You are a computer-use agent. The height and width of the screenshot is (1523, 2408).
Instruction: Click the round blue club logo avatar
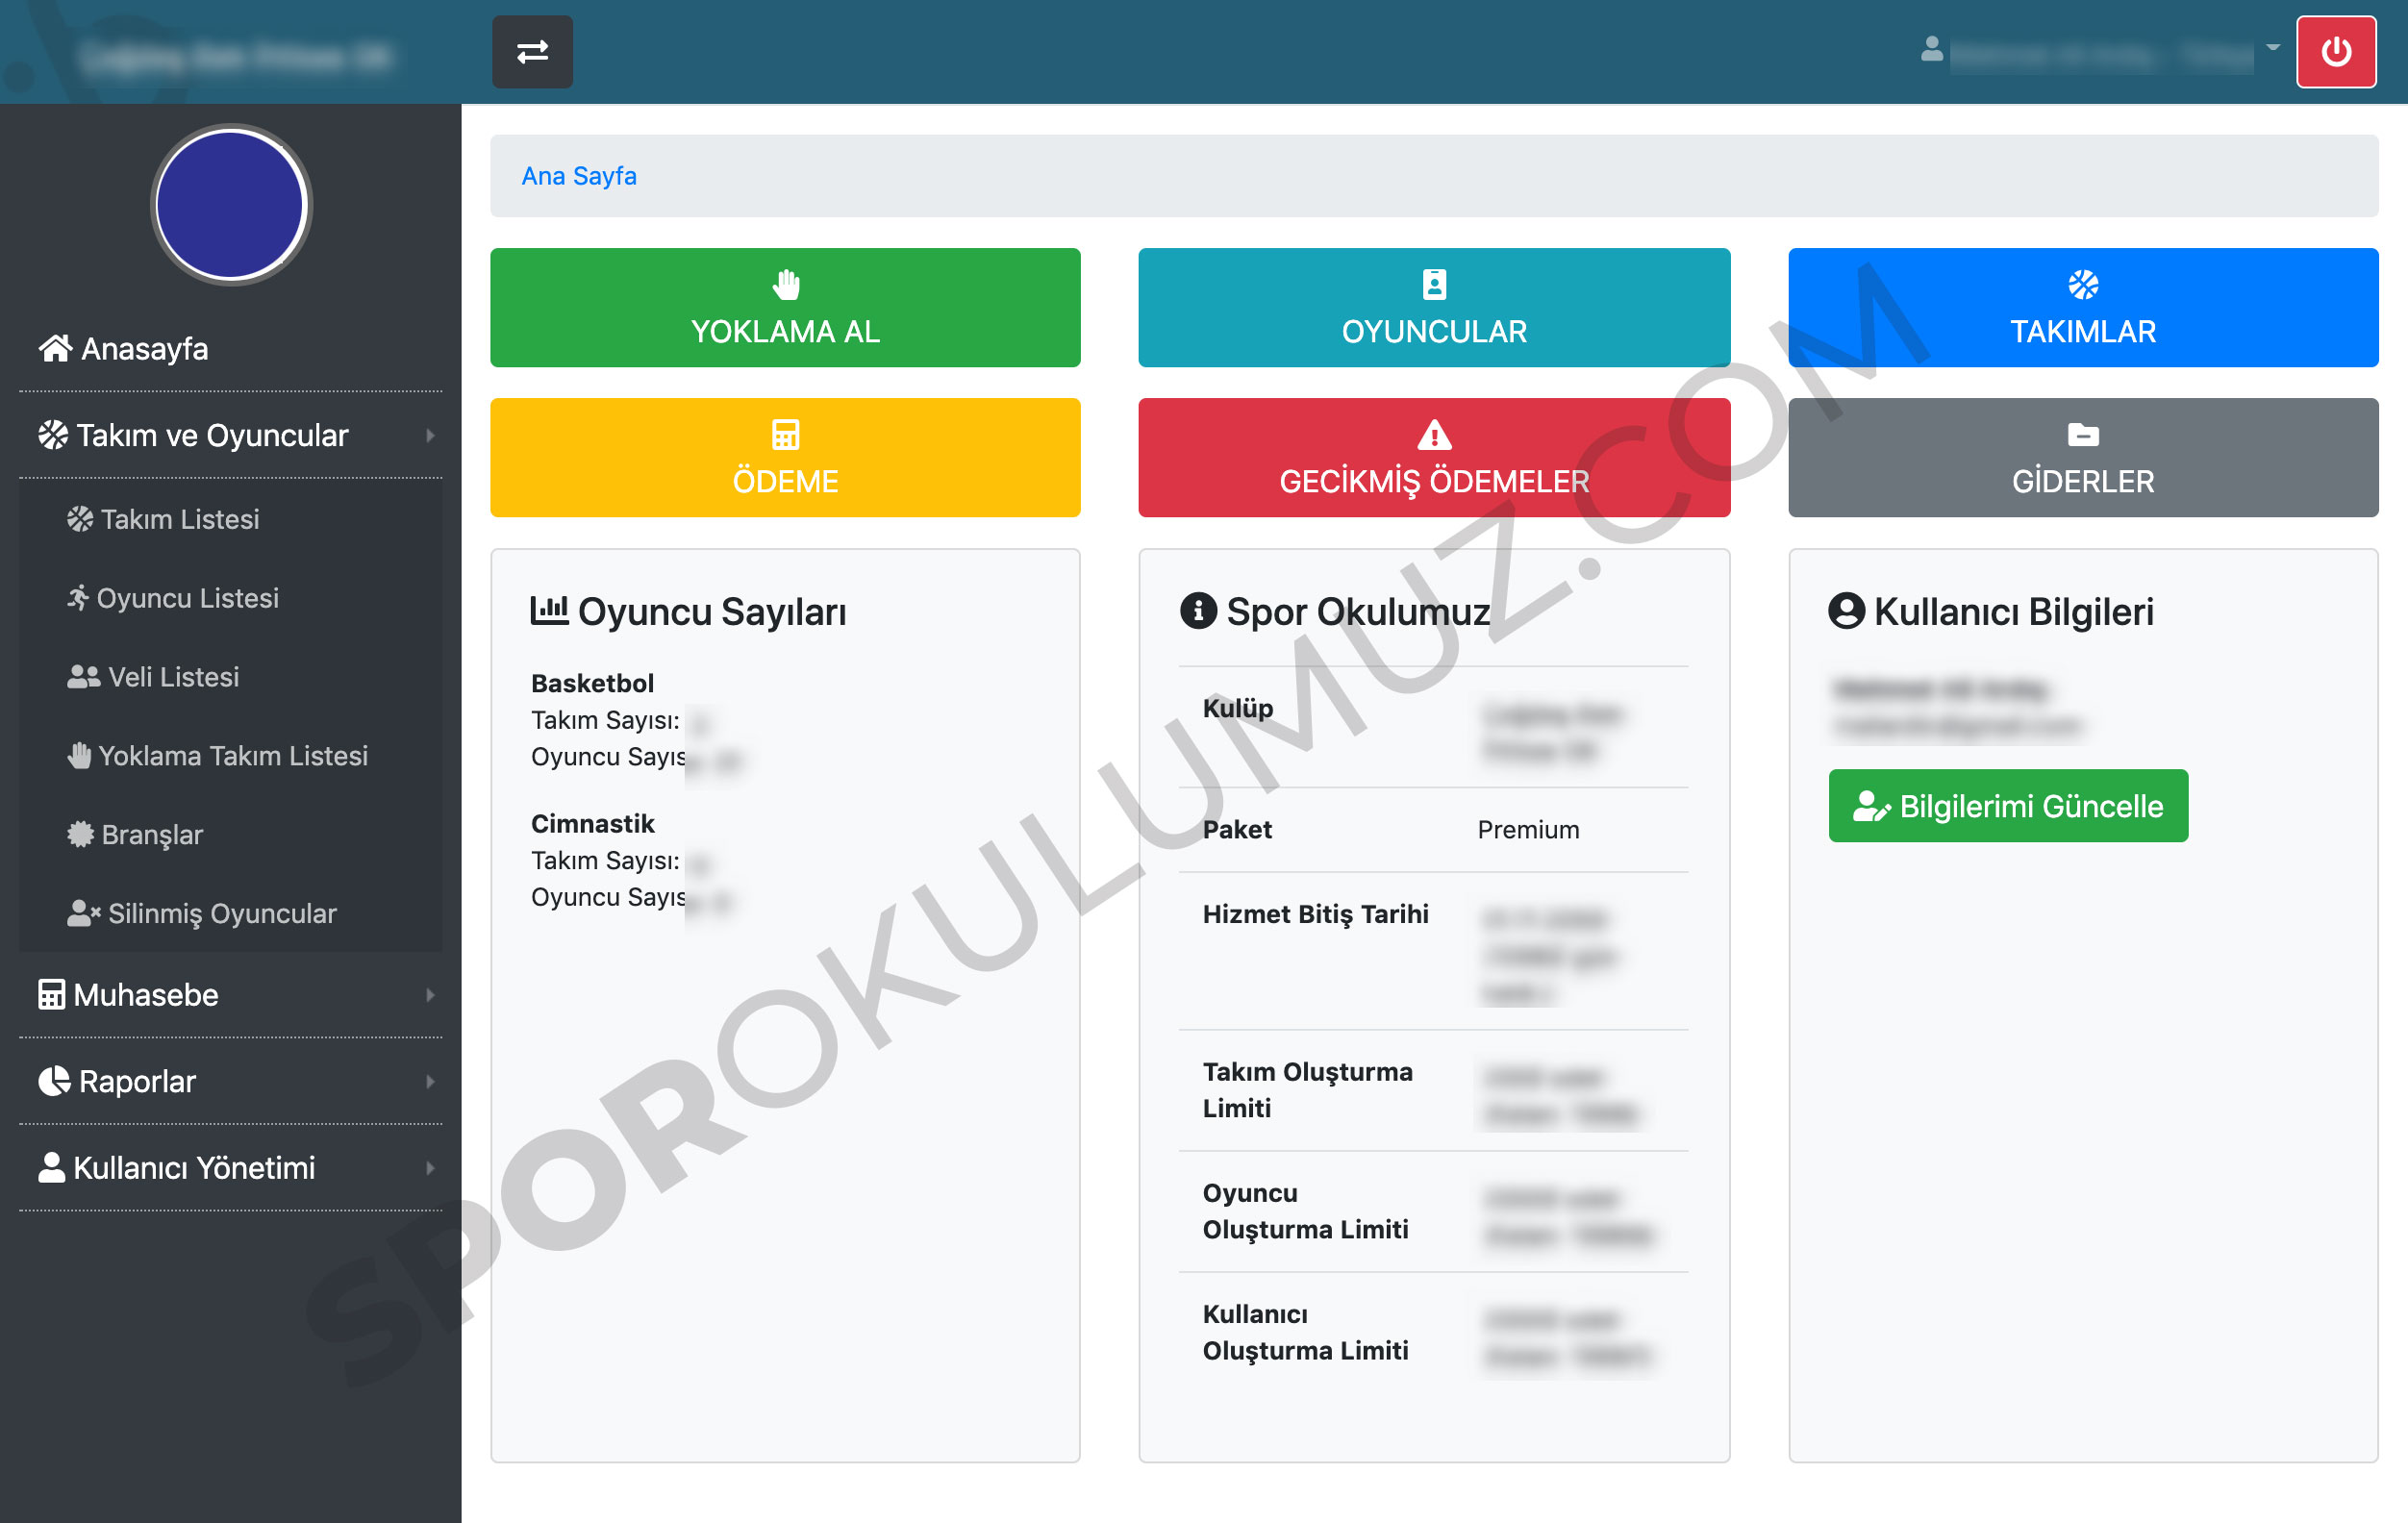click(231, 205)
